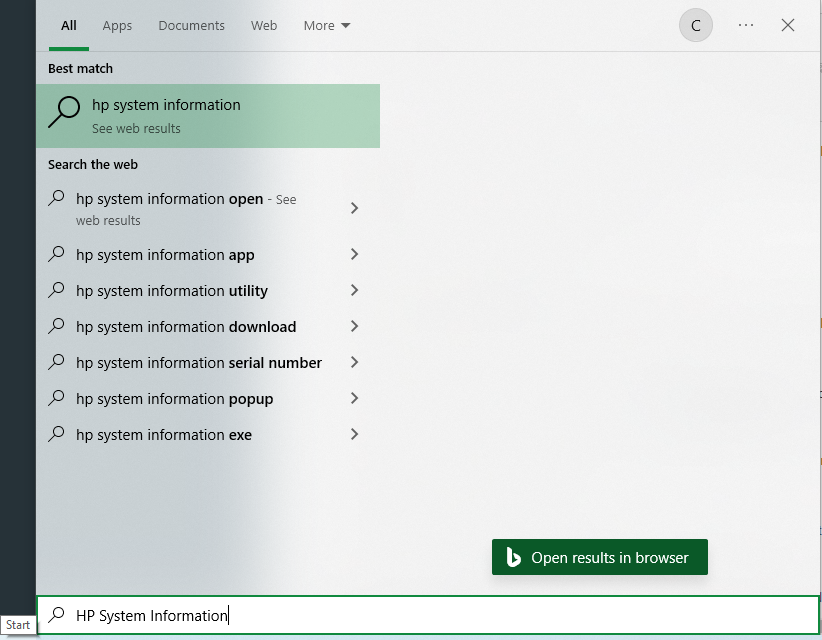822x640 pixels.
Task: Click inside the HP System Information search box
Action: click(x=428, y=615)
